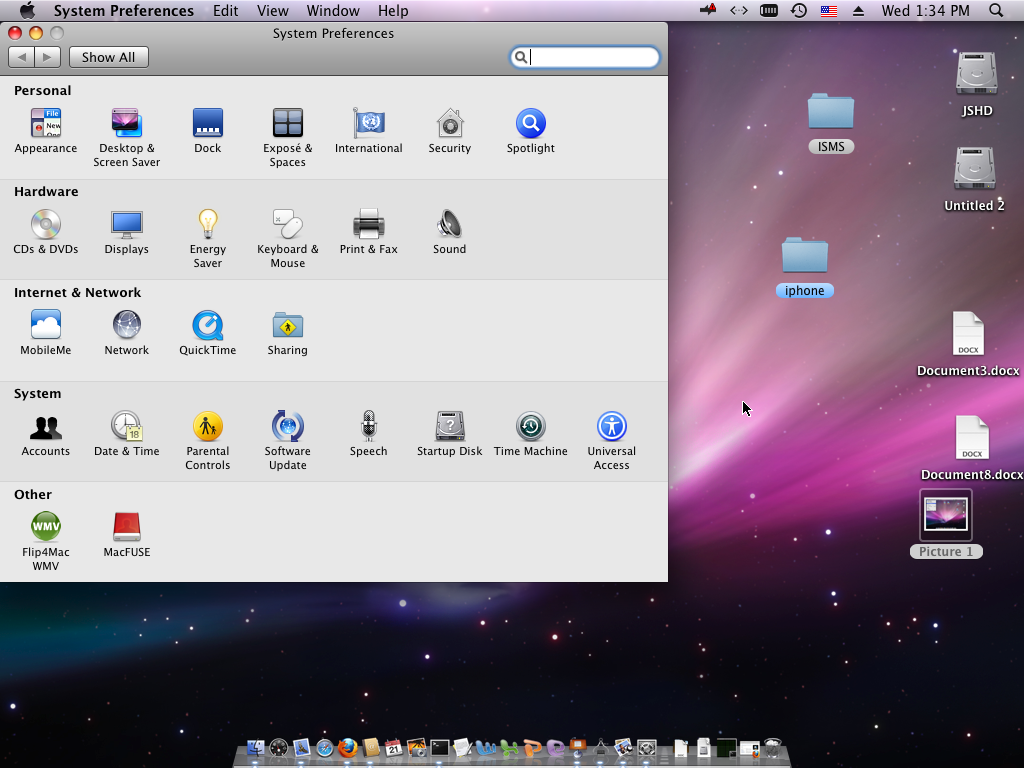The height and width of the screenshot is (768, 1024).
Task: Launch Microsoft PowerPoint from the Dock
Action: [x=532, y=748]
